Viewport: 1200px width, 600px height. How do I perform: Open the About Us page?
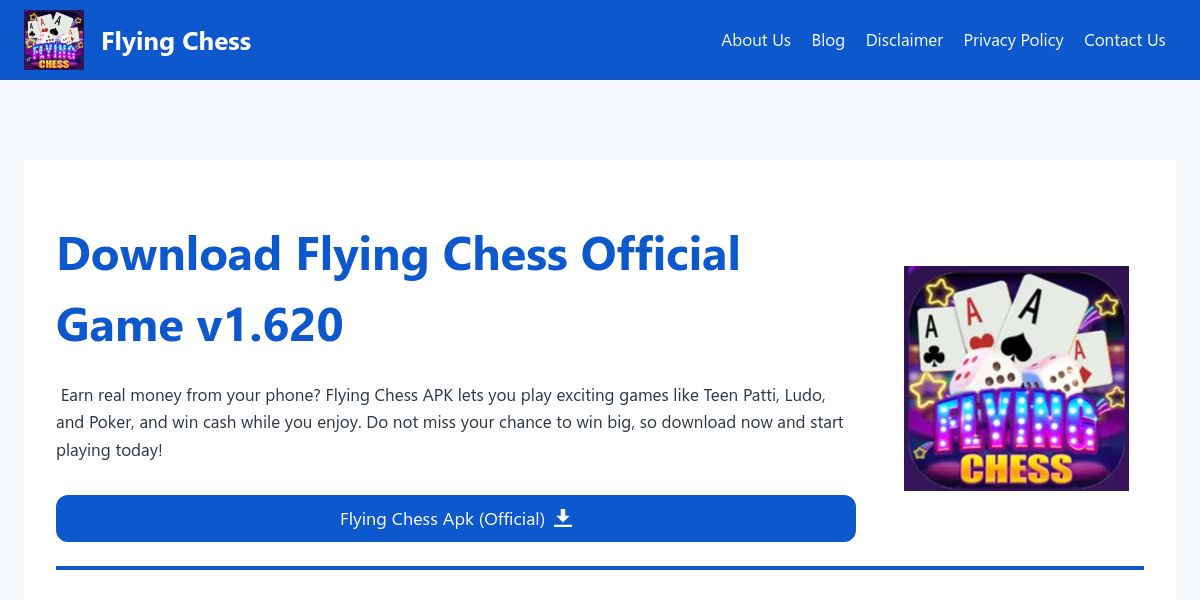pyautogui.click(x=755, y=40)
